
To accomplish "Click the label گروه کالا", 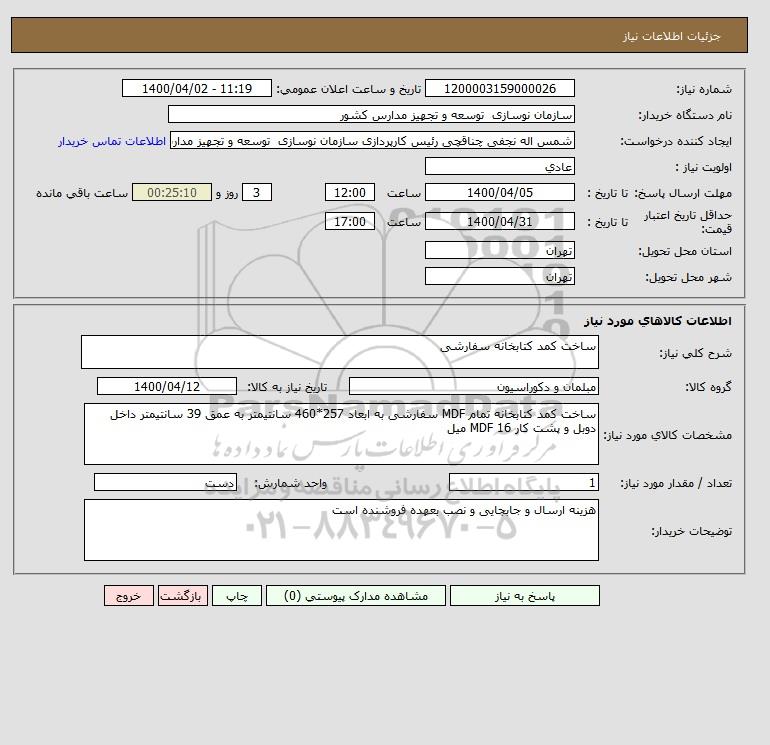I will pyautogui.click(x=709, y=387).
